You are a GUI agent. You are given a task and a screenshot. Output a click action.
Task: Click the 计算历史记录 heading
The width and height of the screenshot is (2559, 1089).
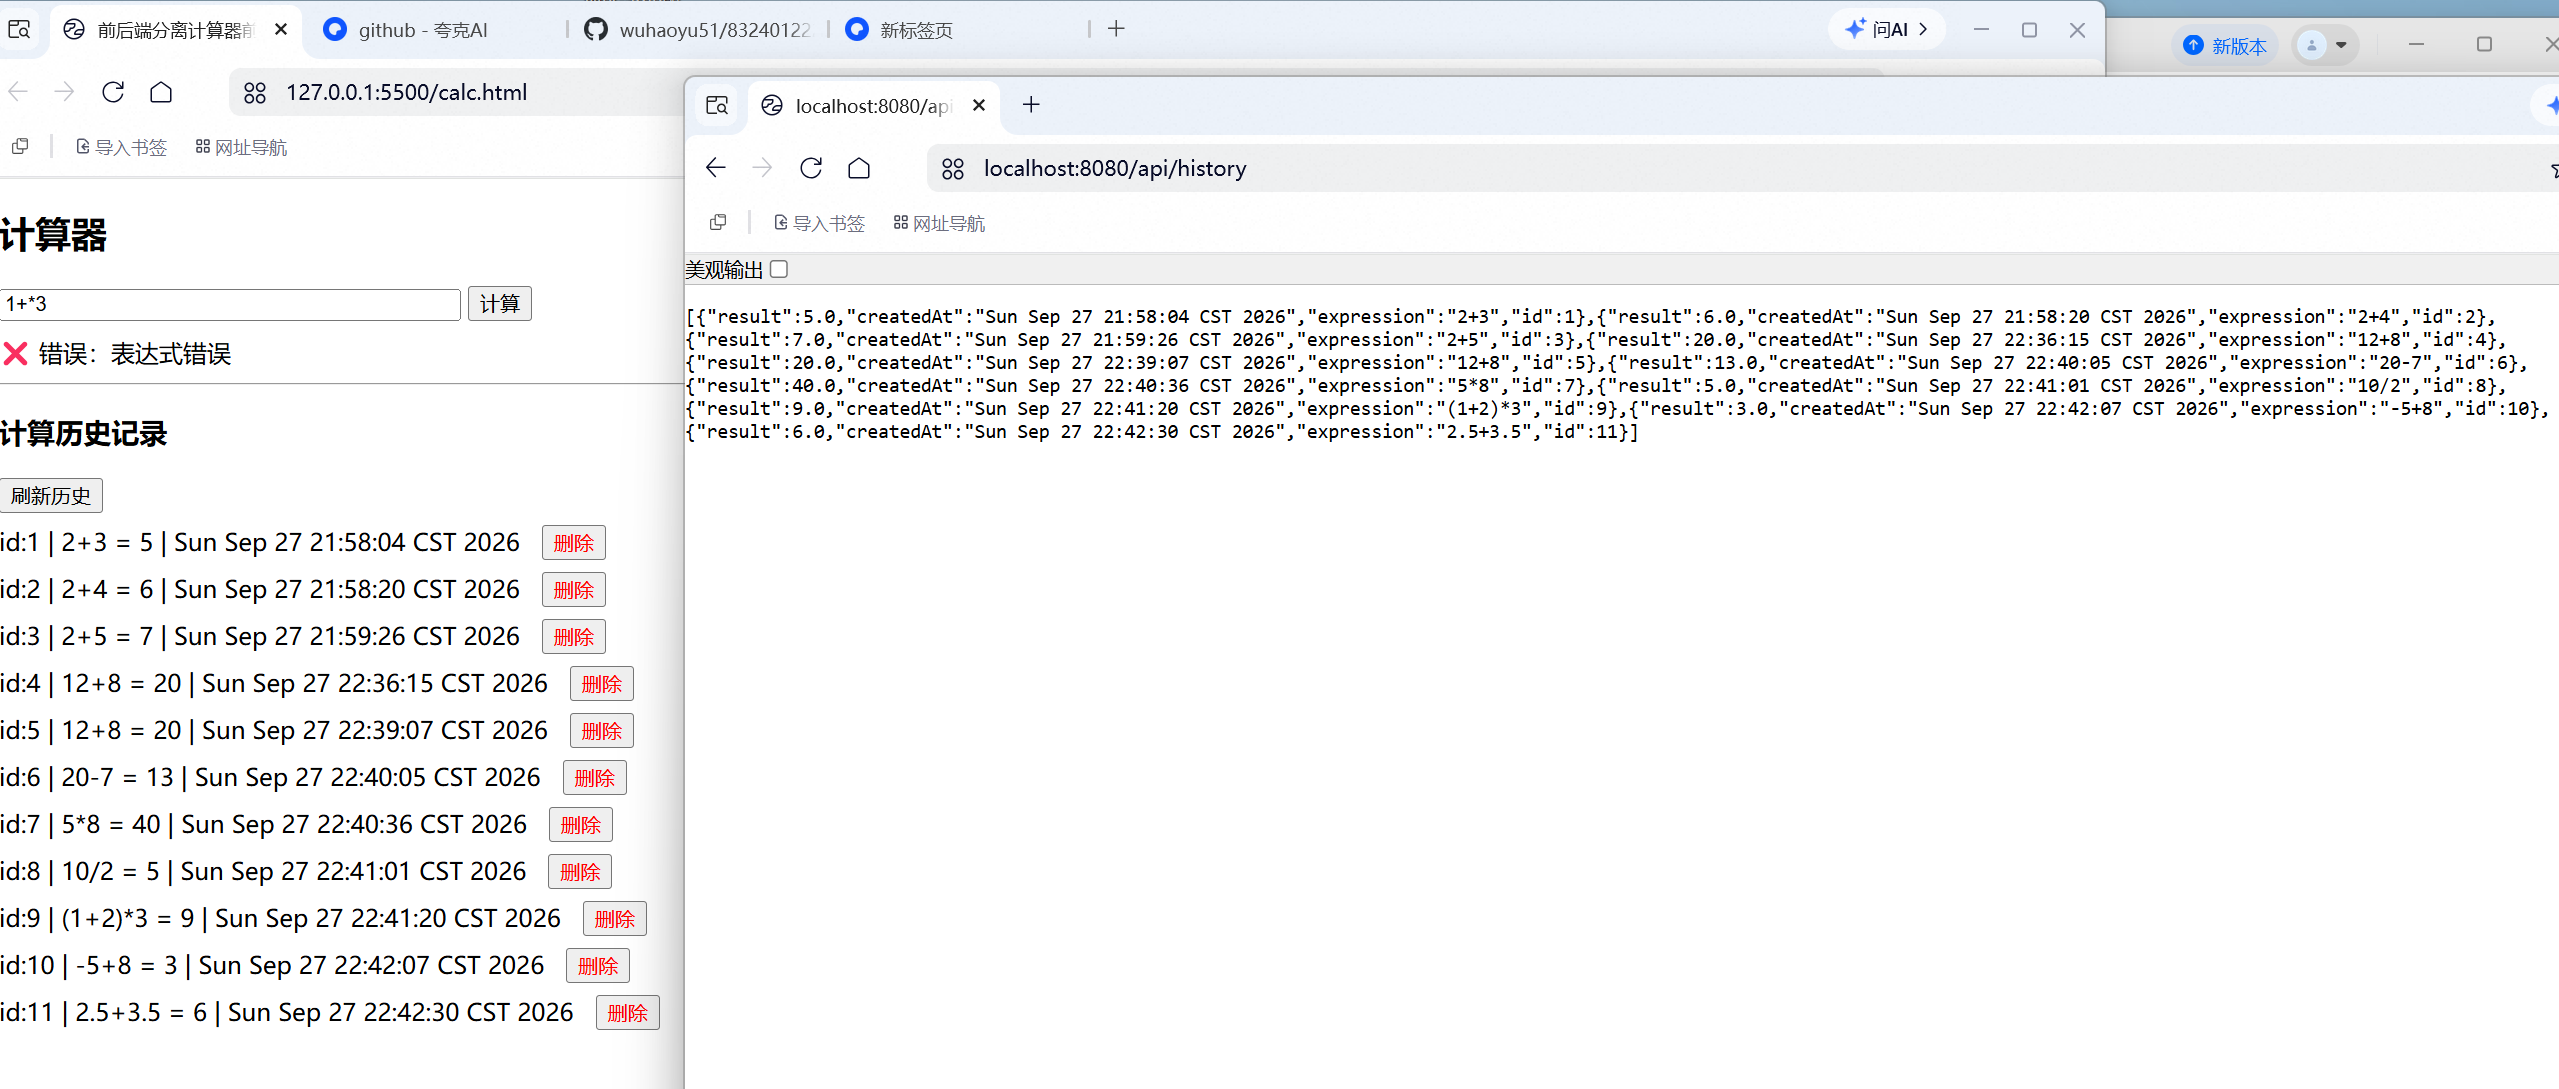(x=84, y=434)
